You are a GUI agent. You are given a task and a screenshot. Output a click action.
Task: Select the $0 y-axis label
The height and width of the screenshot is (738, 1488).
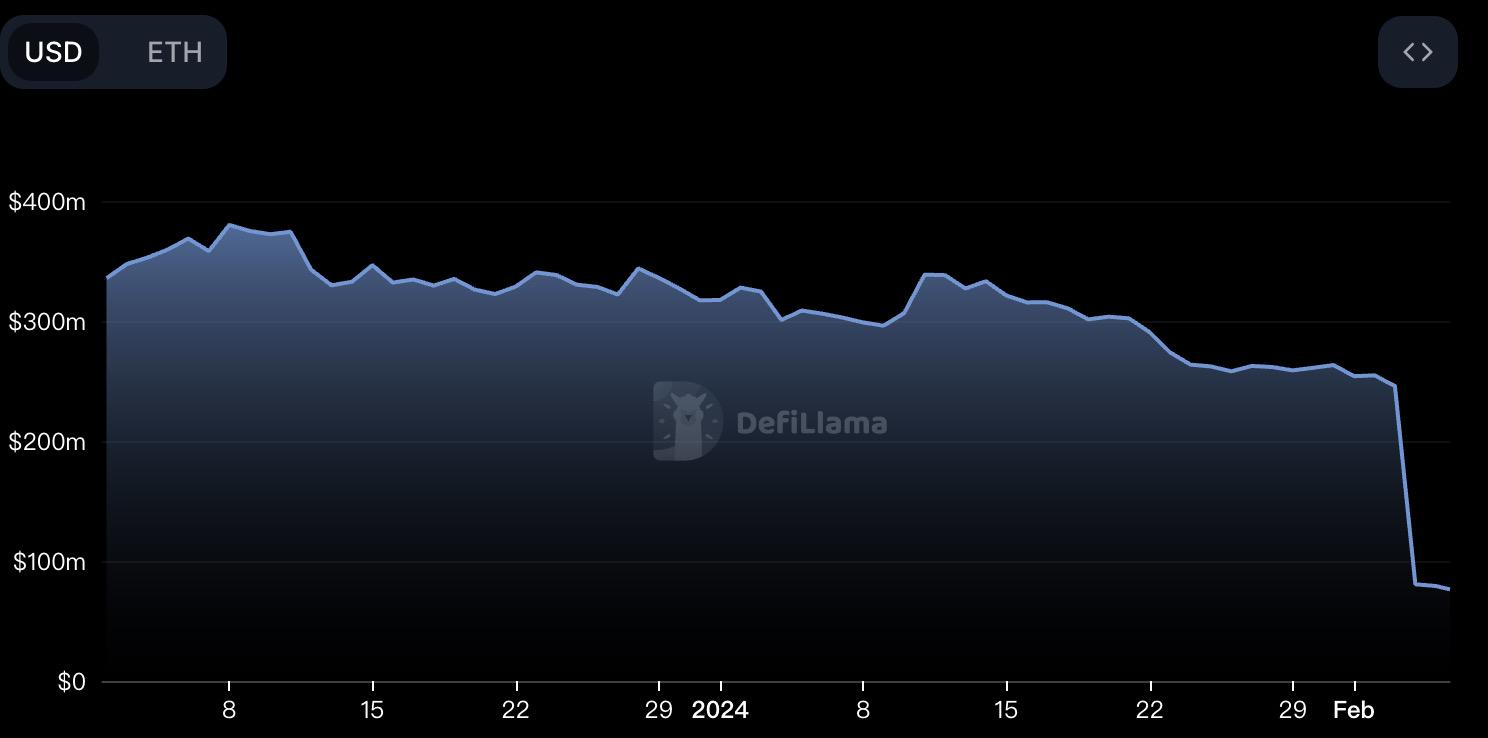71,682
